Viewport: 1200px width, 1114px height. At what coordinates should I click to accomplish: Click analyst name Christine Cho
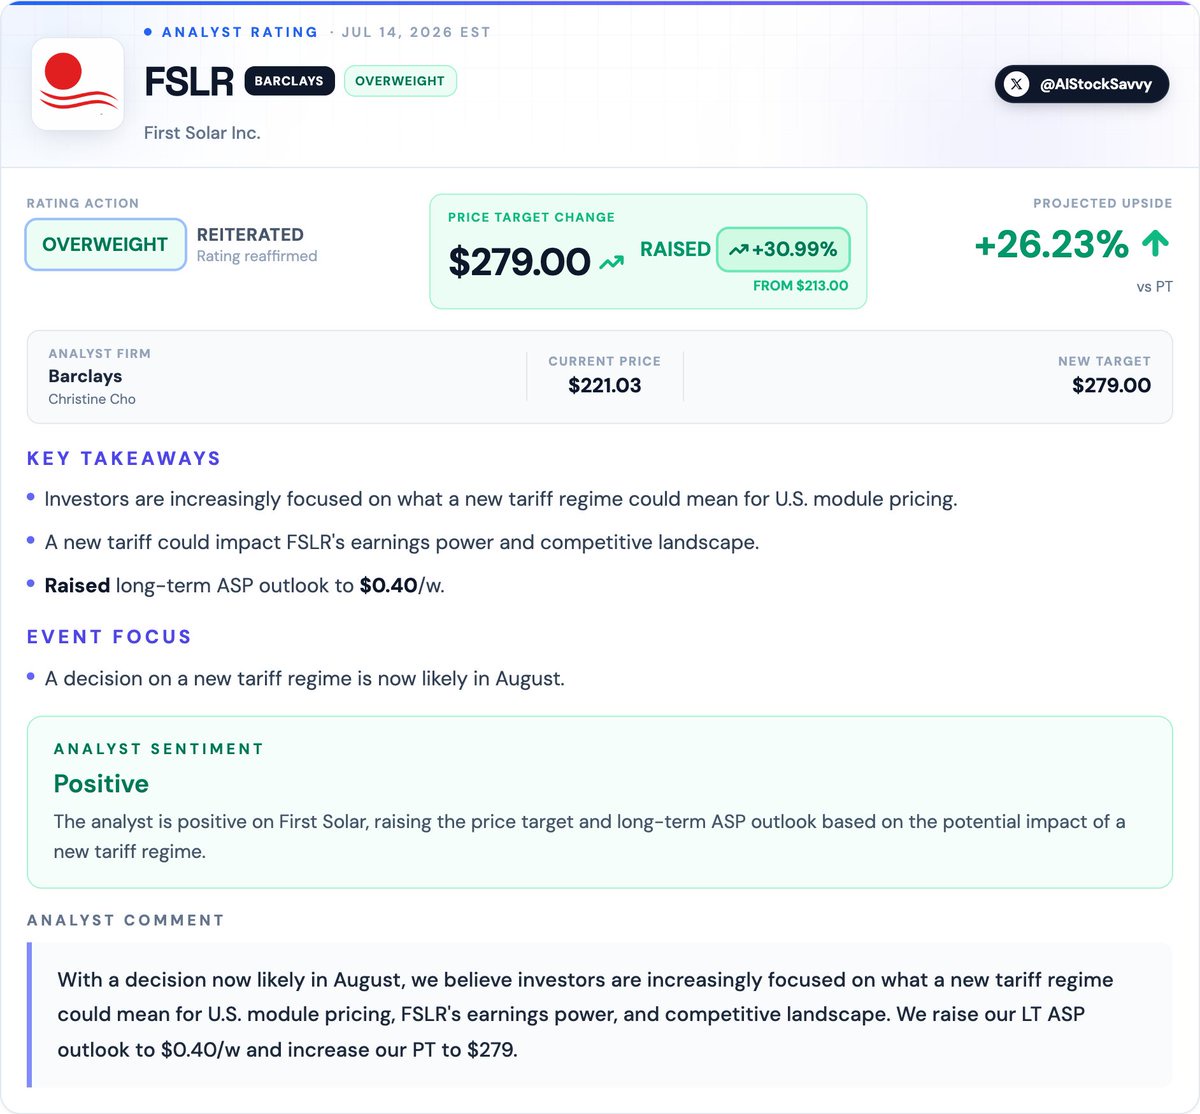[92, 399]
